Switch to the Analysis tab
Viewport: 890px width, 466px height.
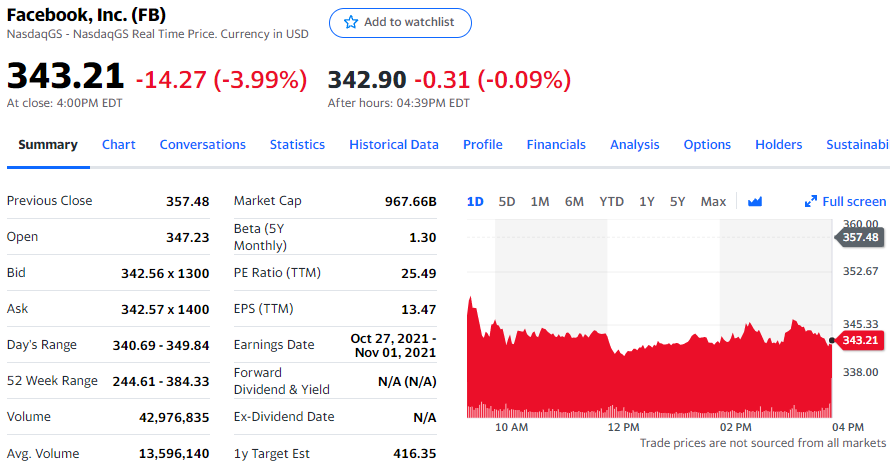pos(635,145)
